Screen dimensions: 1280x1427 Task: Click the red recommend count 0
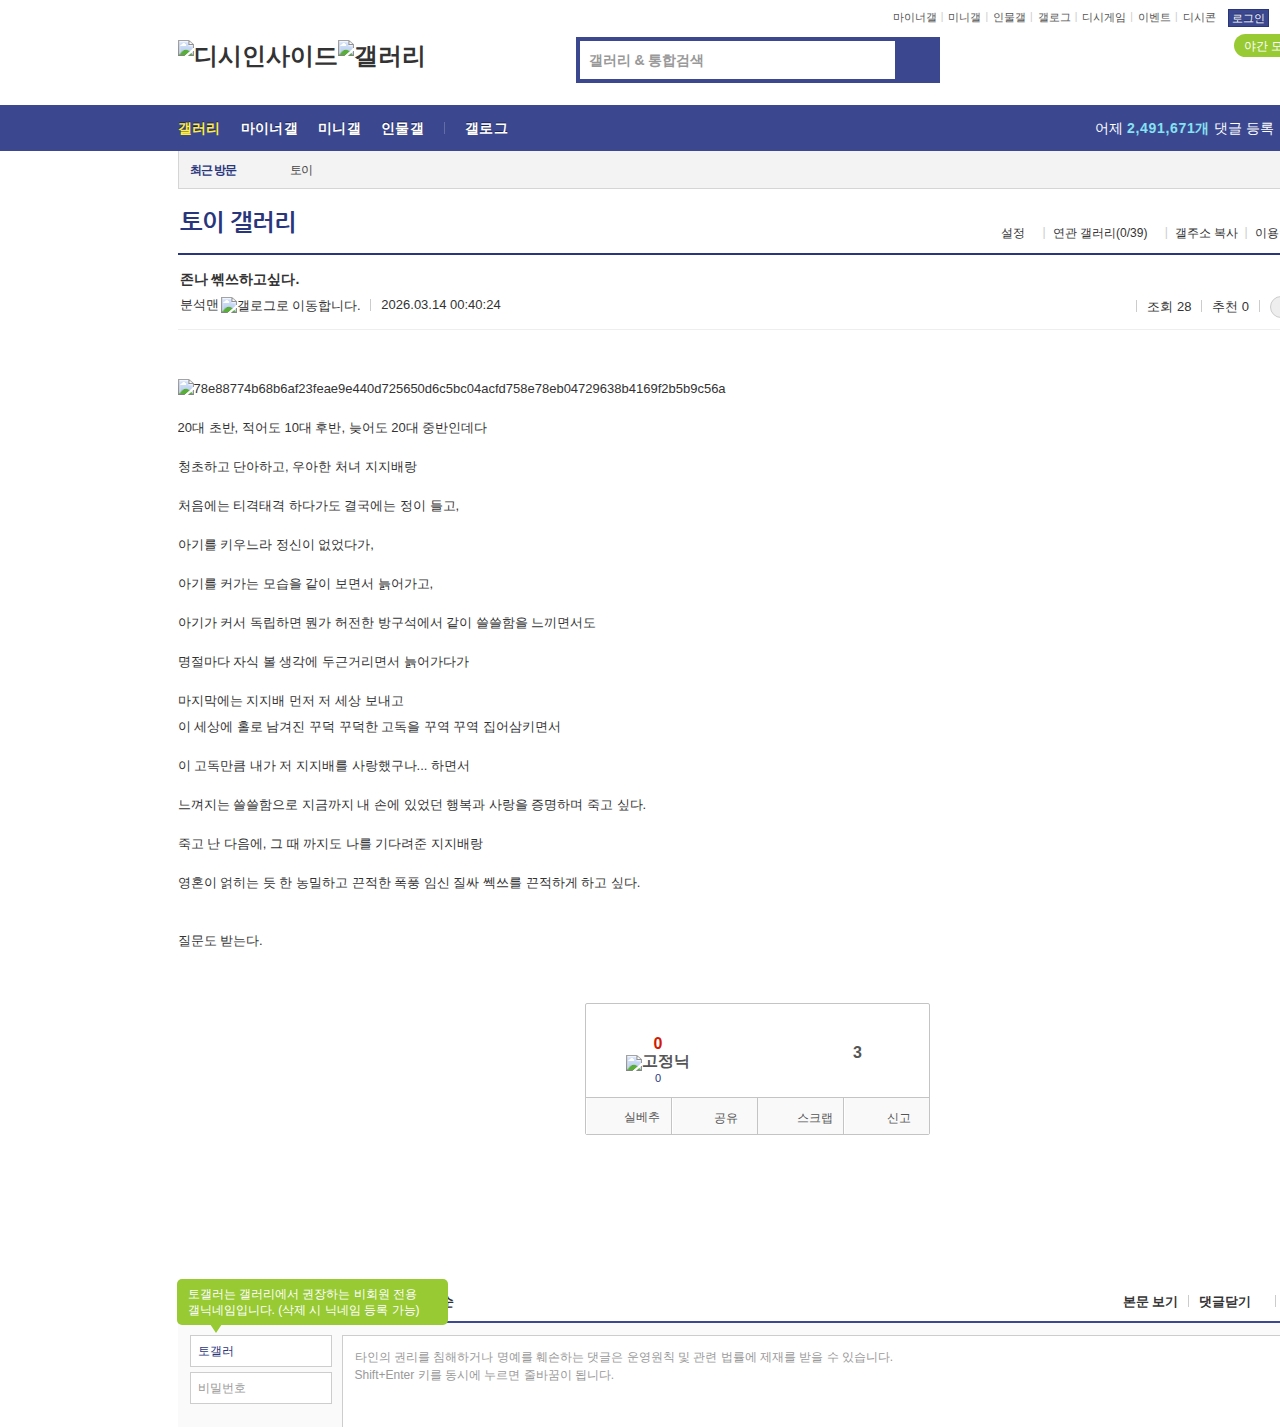pos(657,1043)
